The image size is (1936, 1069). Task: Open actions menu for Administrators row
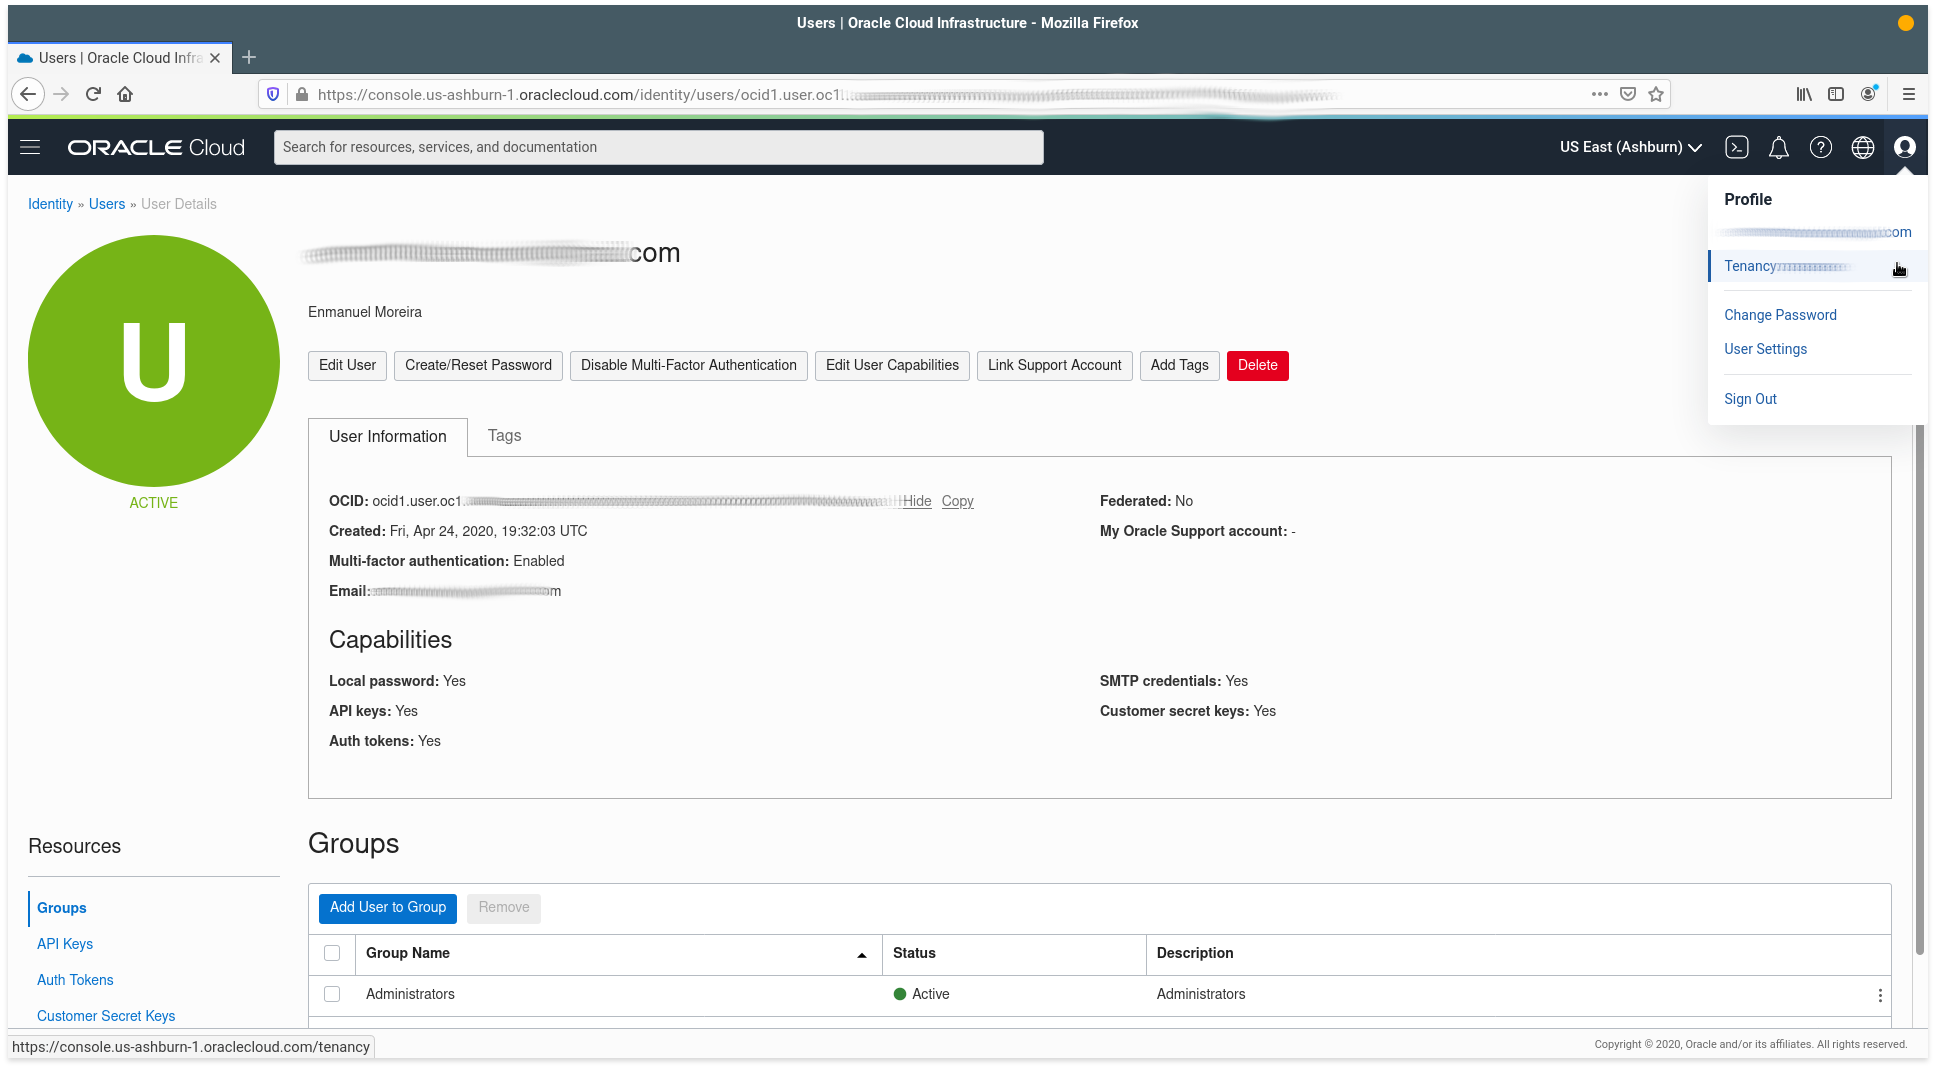point(1880,995)
